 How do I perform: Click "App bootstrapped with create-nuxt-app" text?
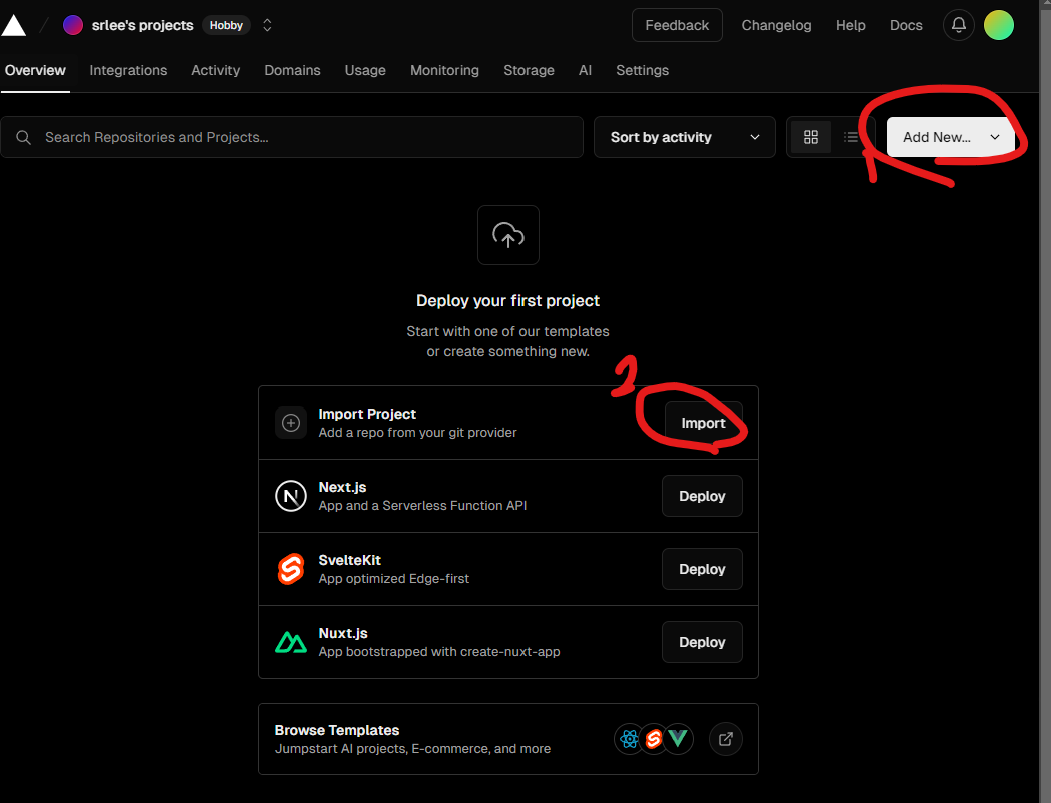point(439,652)
